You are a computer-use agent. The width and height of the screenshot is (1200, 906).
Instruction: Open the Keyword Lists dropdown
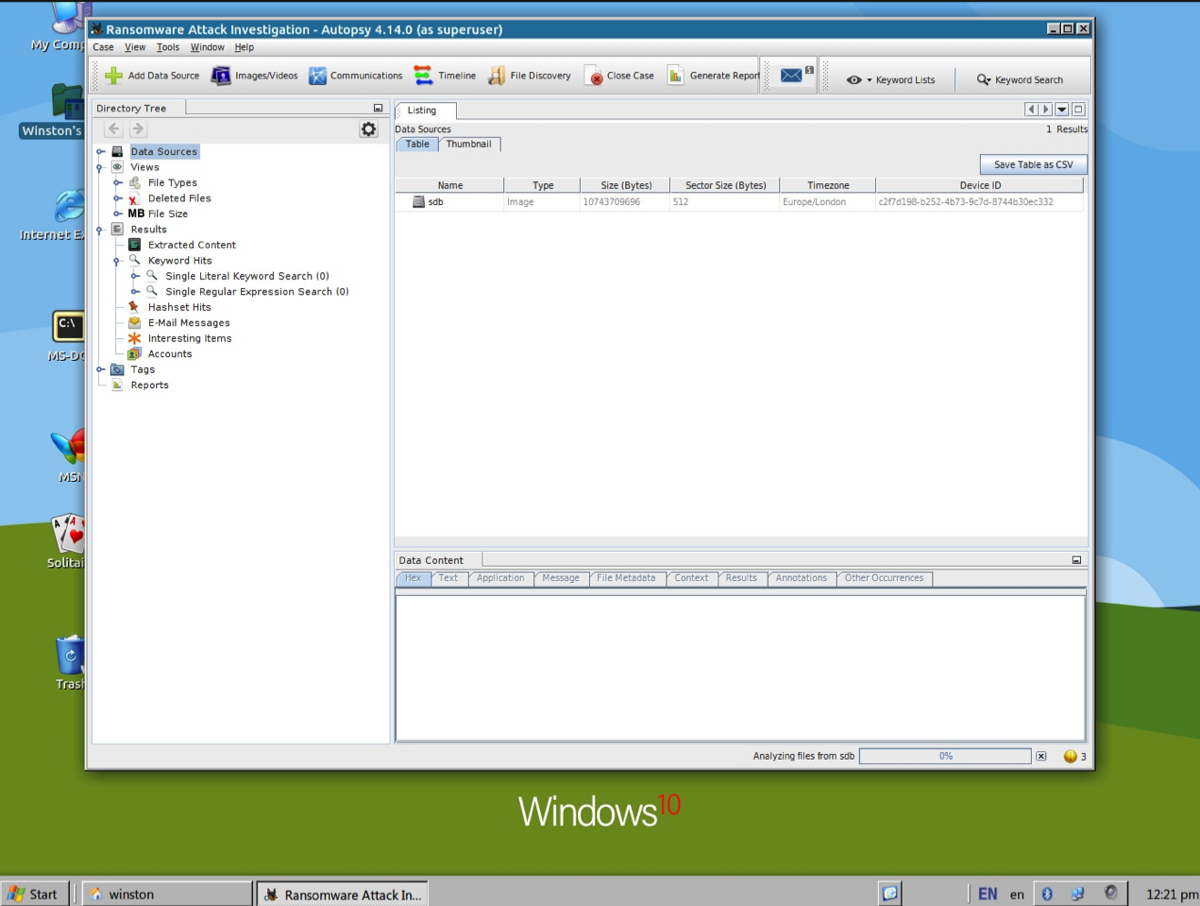[x=891, y=80]
